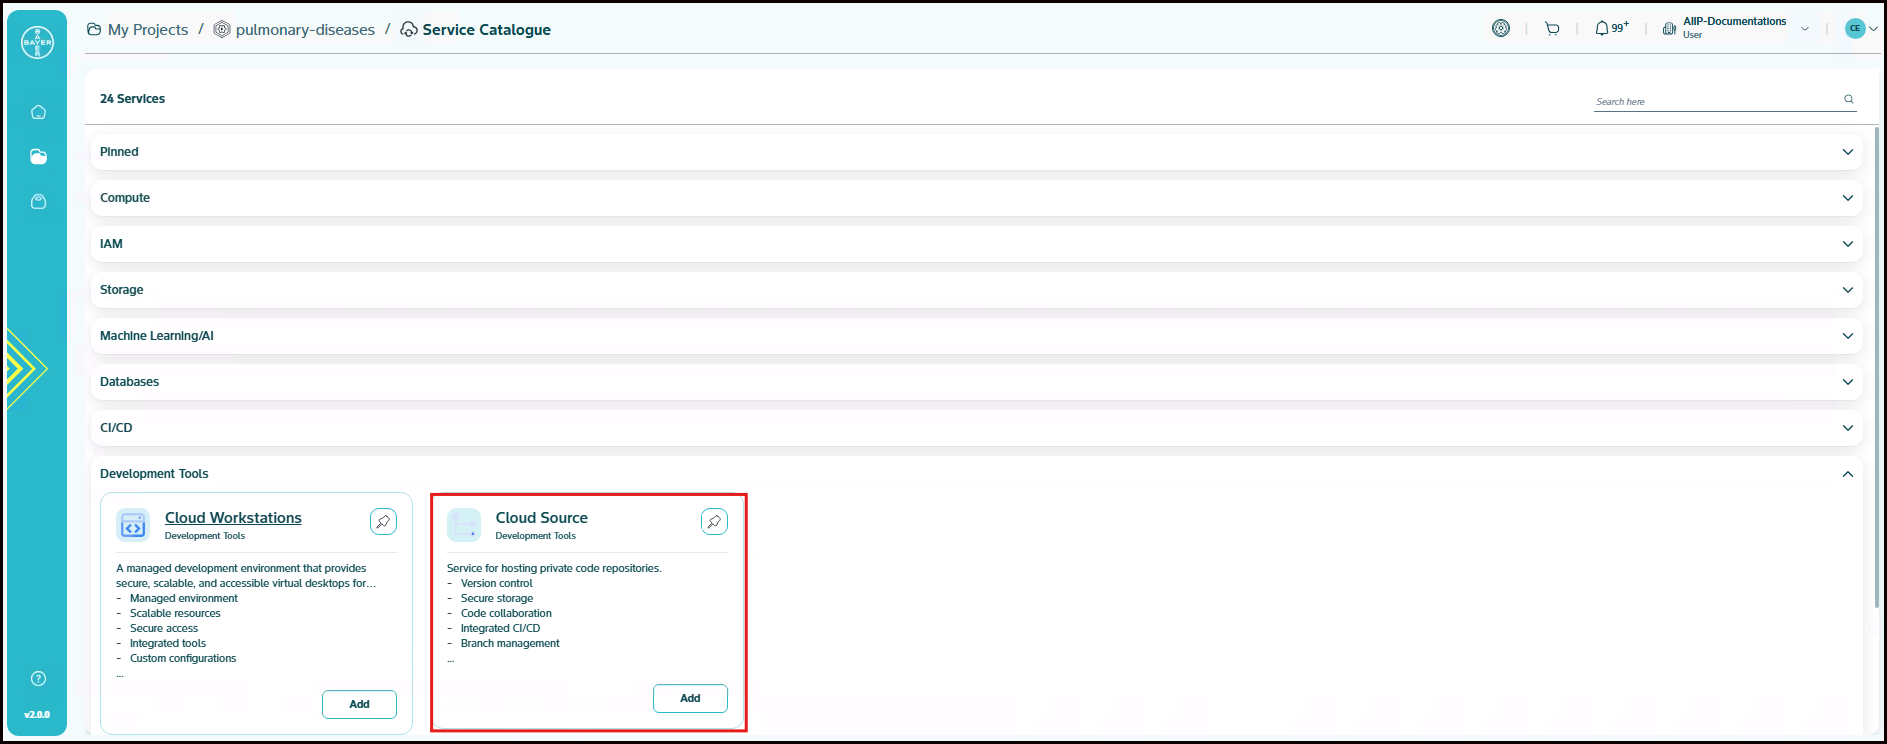1887x744 pixels.
Task: Open the shopping cart icon
Action: (x=1552, y=29)
